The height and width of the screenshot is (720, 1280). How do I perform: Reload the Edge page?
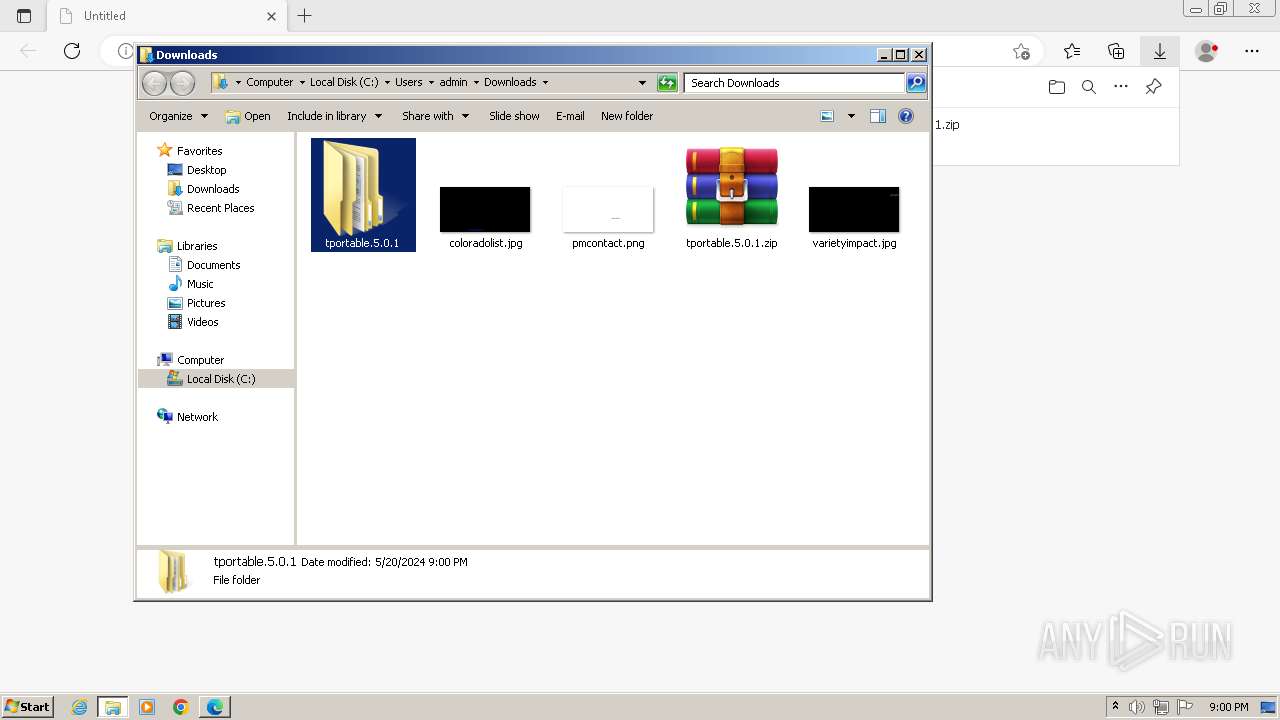pos(72,51)
